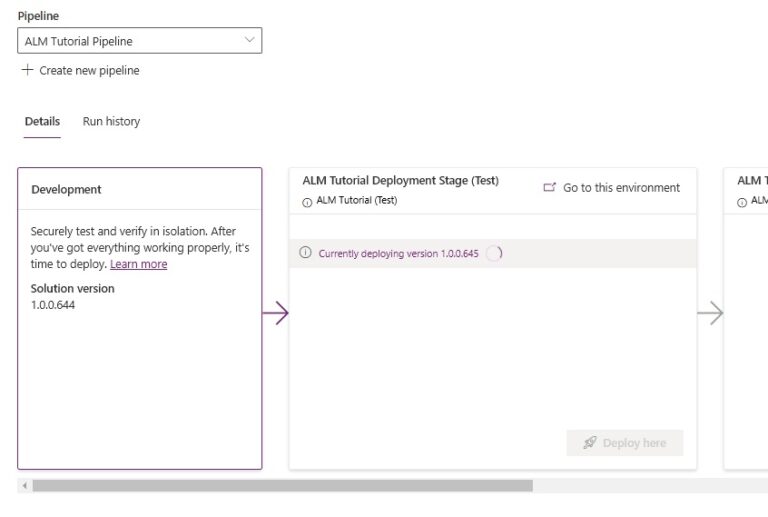Click the purple arrow between Development and Test
768x517 pixels.
(275, 313)
